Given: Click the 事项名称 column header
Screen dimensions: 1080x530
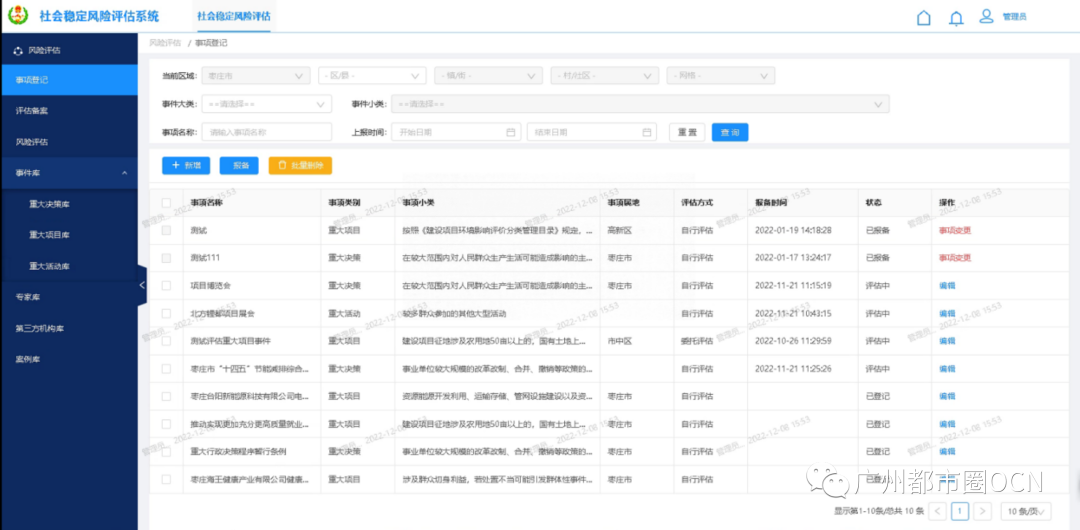Looking at the screenshot, I should coord(207,203).
